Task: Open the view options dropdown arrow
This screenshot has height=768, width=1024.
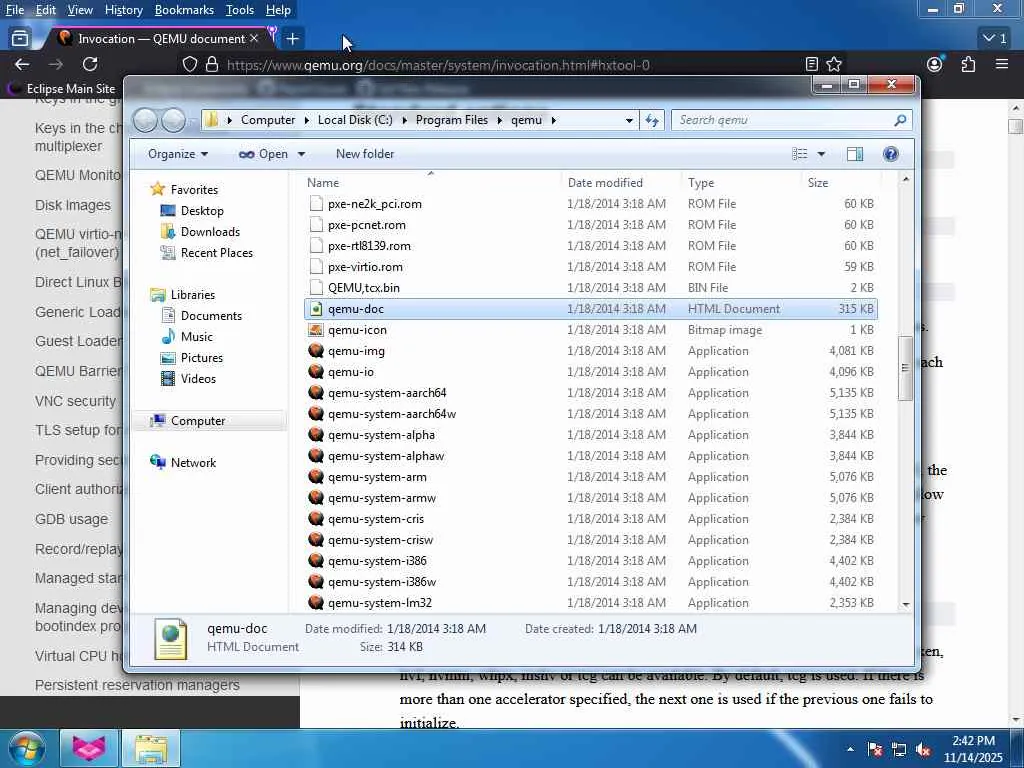Action: coord(822,154)
